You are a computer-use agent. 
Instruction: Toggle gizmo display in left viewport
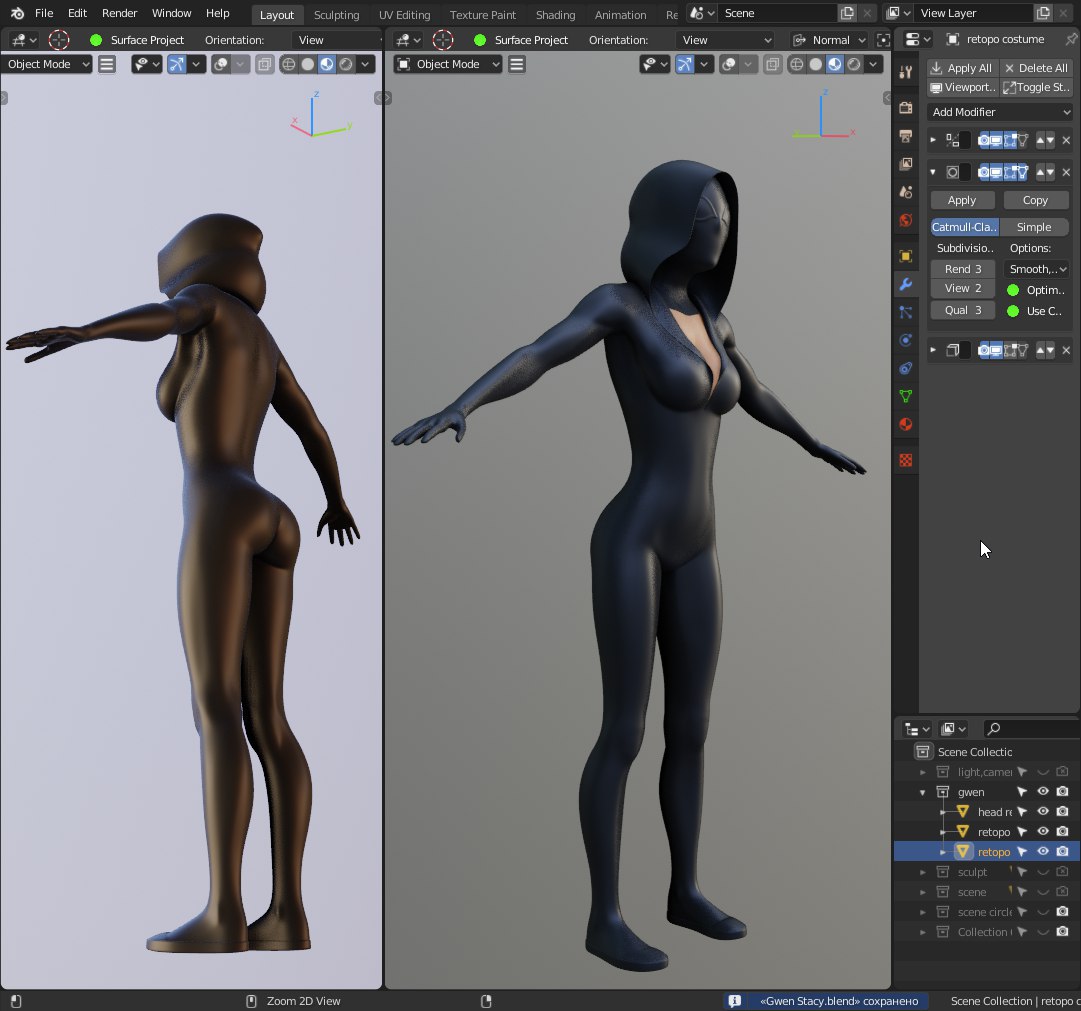click(x=176, y=64)
